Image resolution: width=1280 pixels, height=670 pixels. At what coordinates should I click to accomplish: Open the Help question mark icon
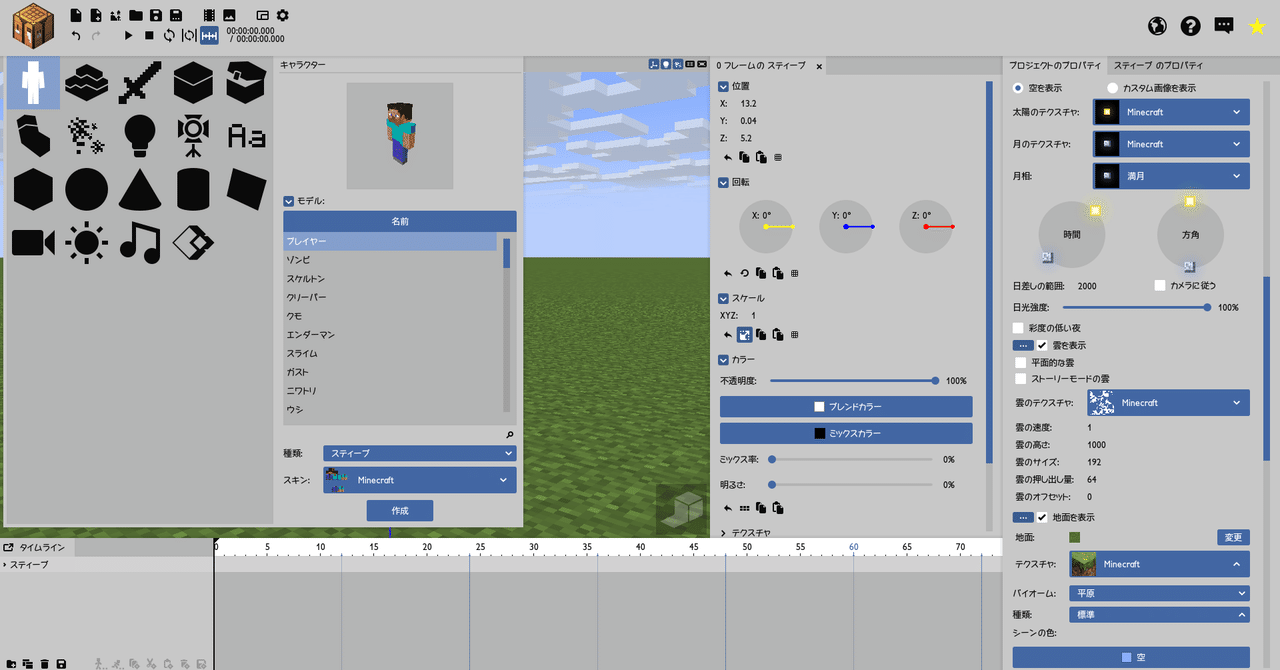(x=1190, y=27)
